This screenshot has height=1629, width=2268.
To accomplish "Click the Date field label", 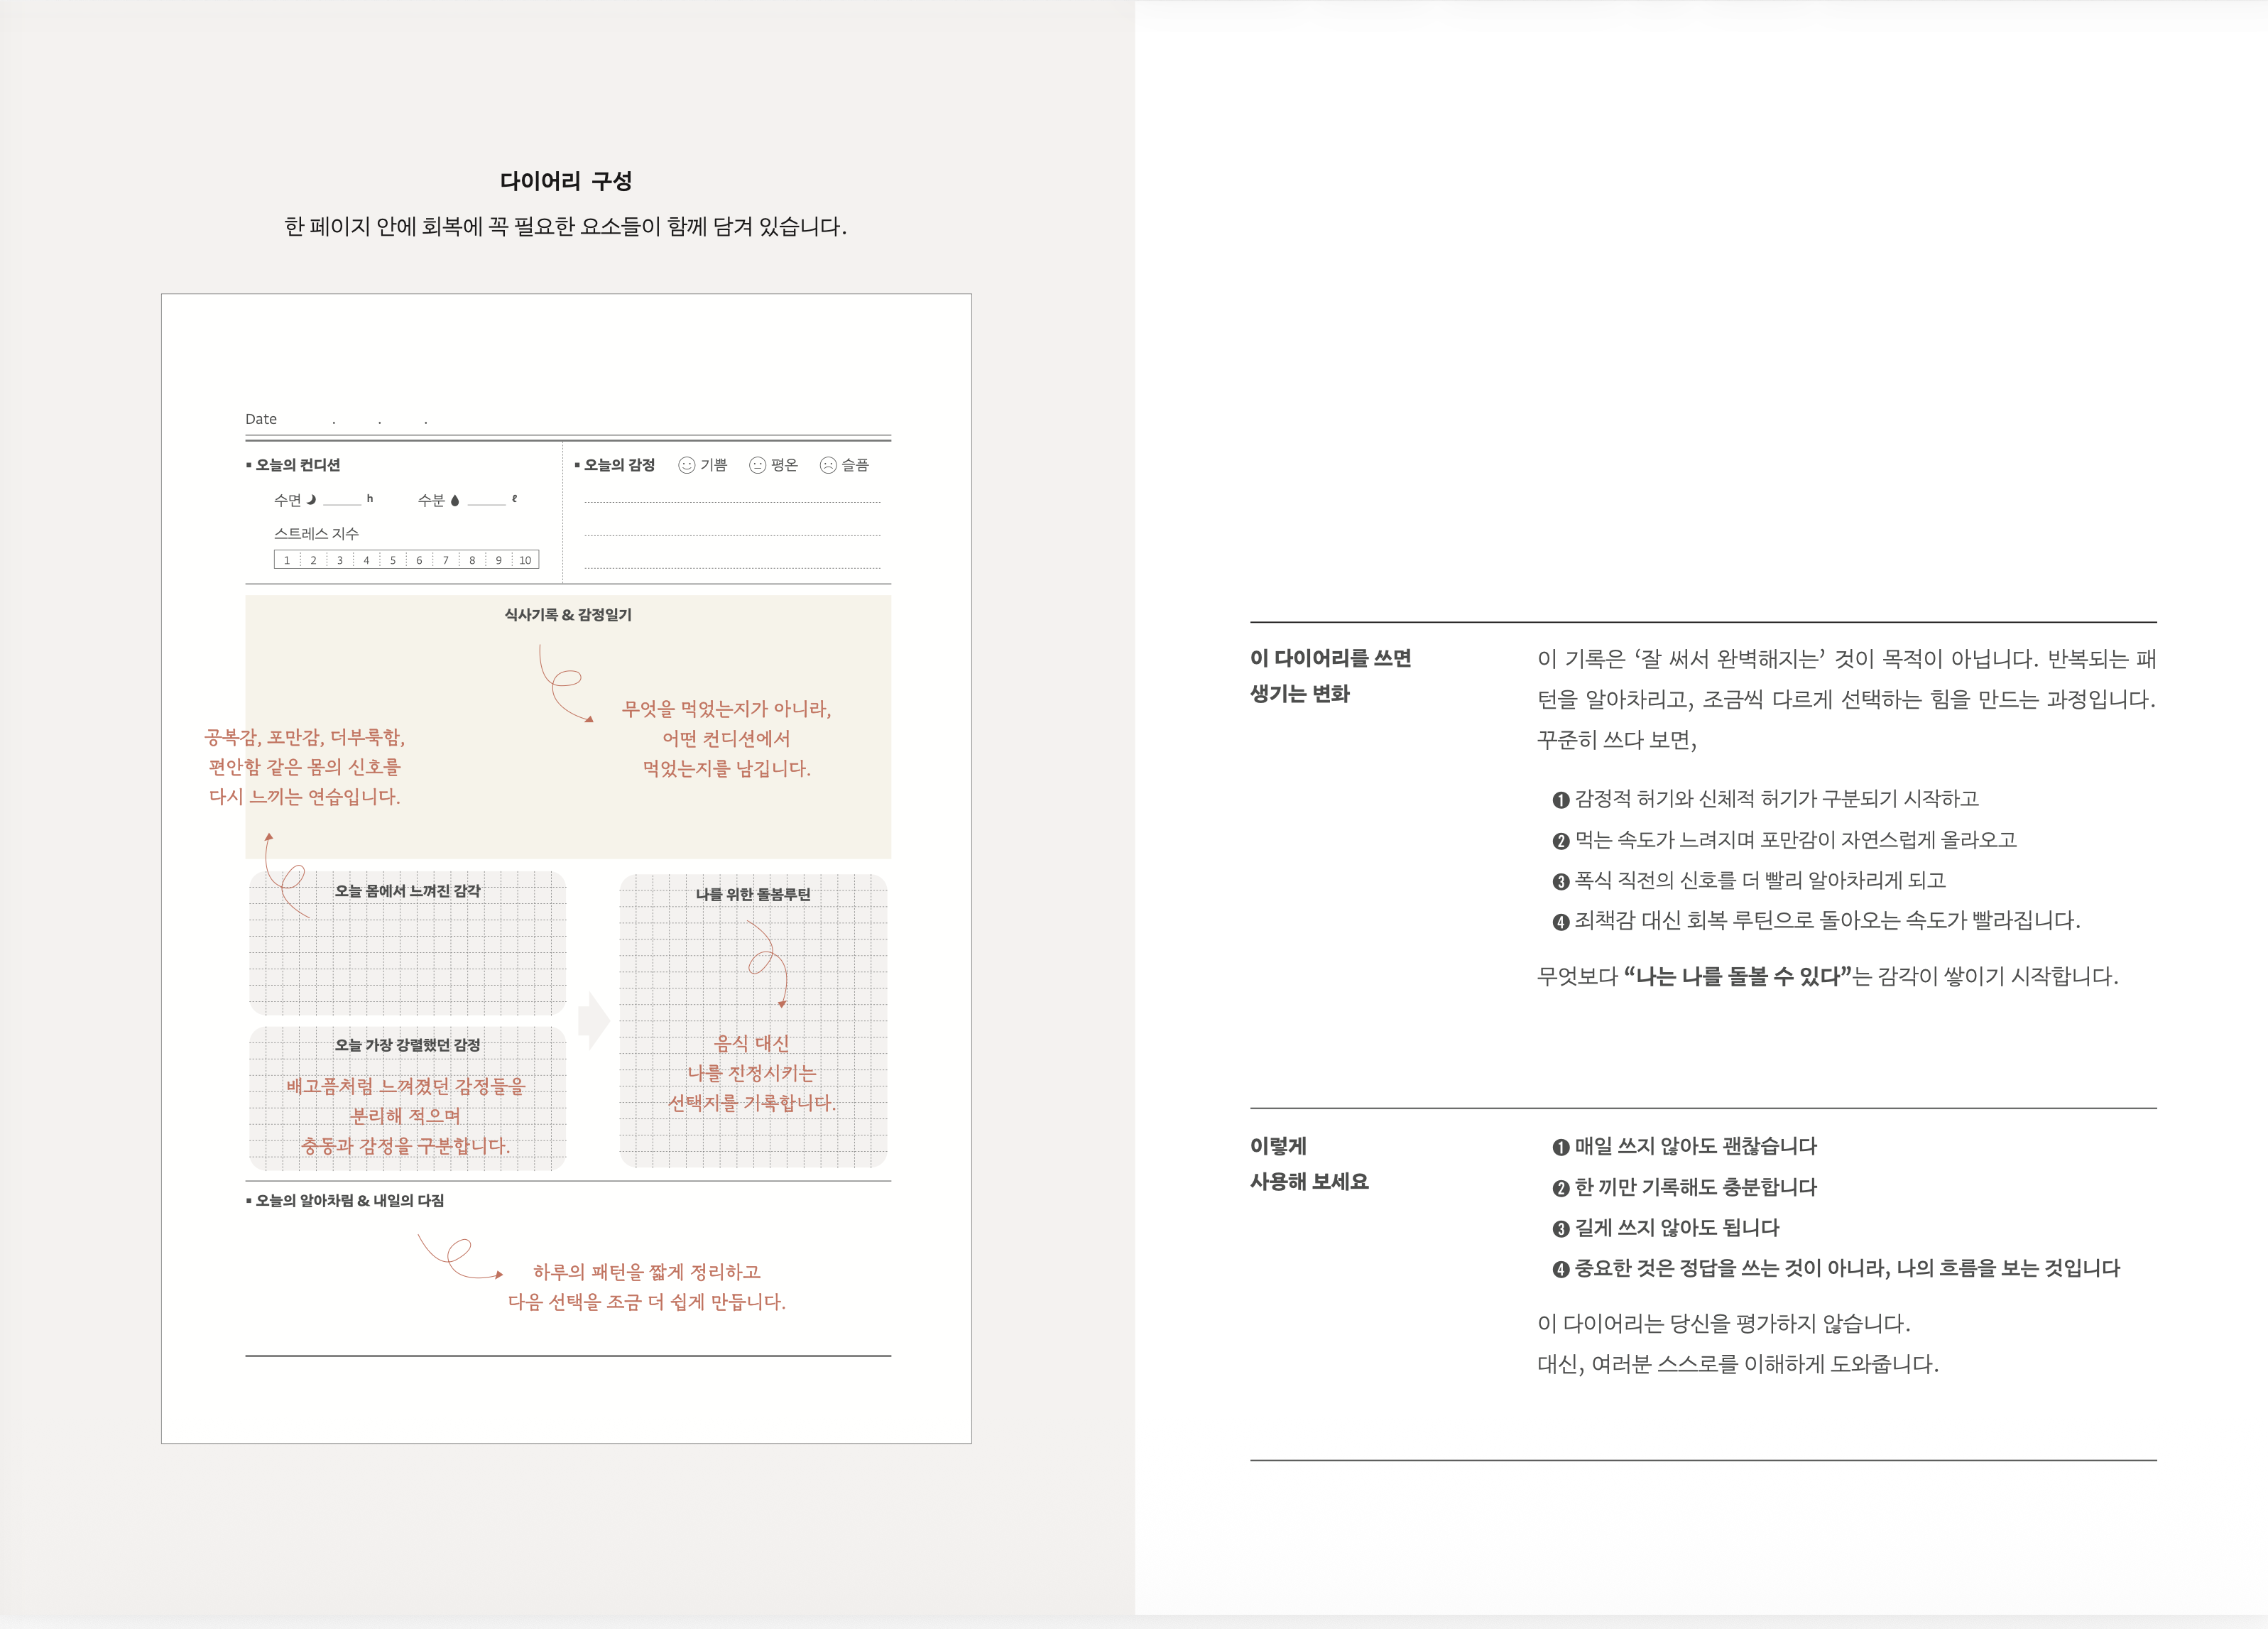I will 261,419.
